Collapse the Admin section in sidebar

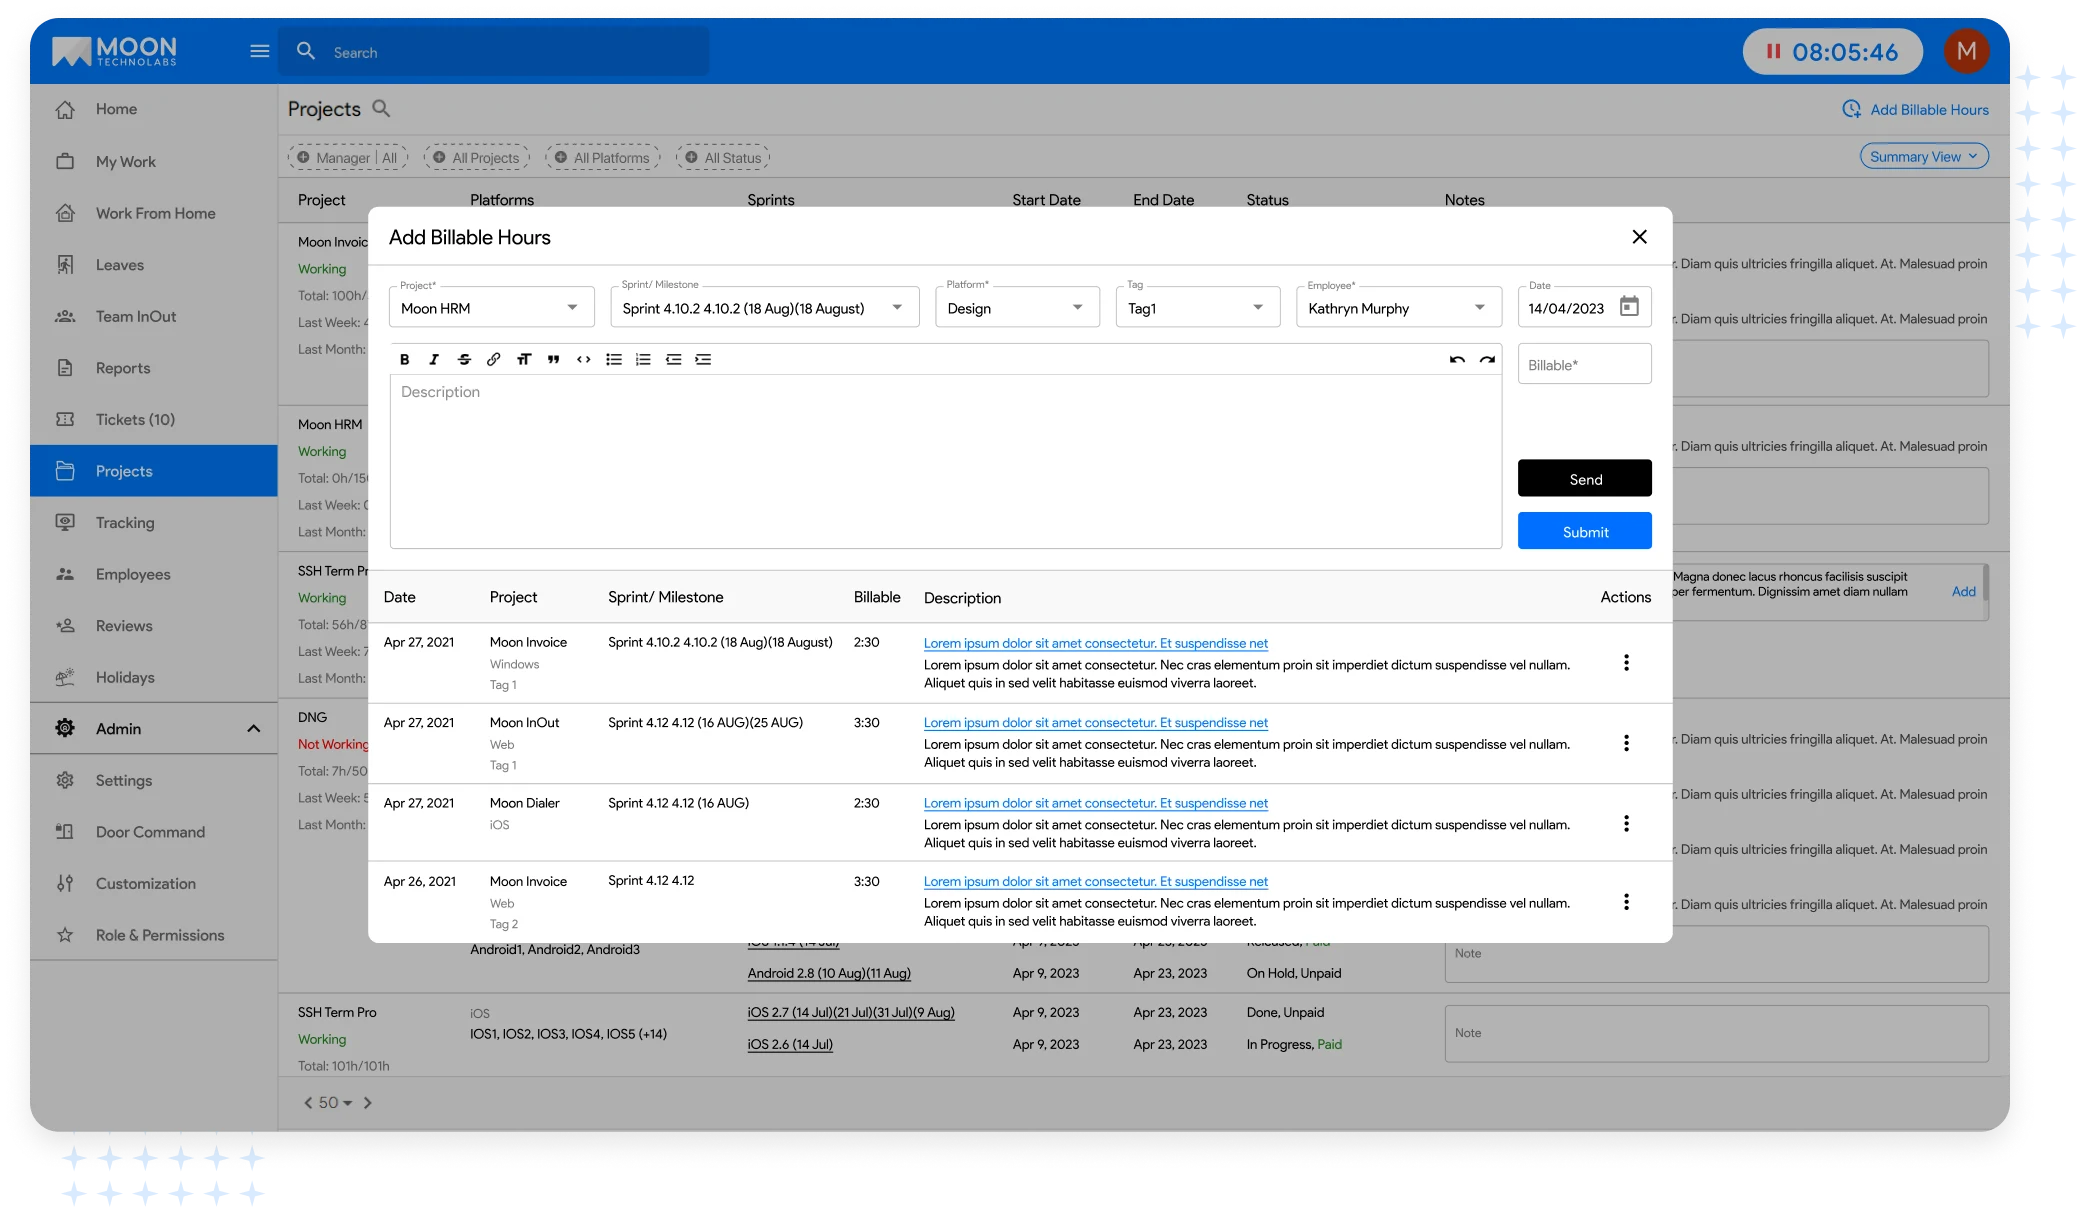254,729
